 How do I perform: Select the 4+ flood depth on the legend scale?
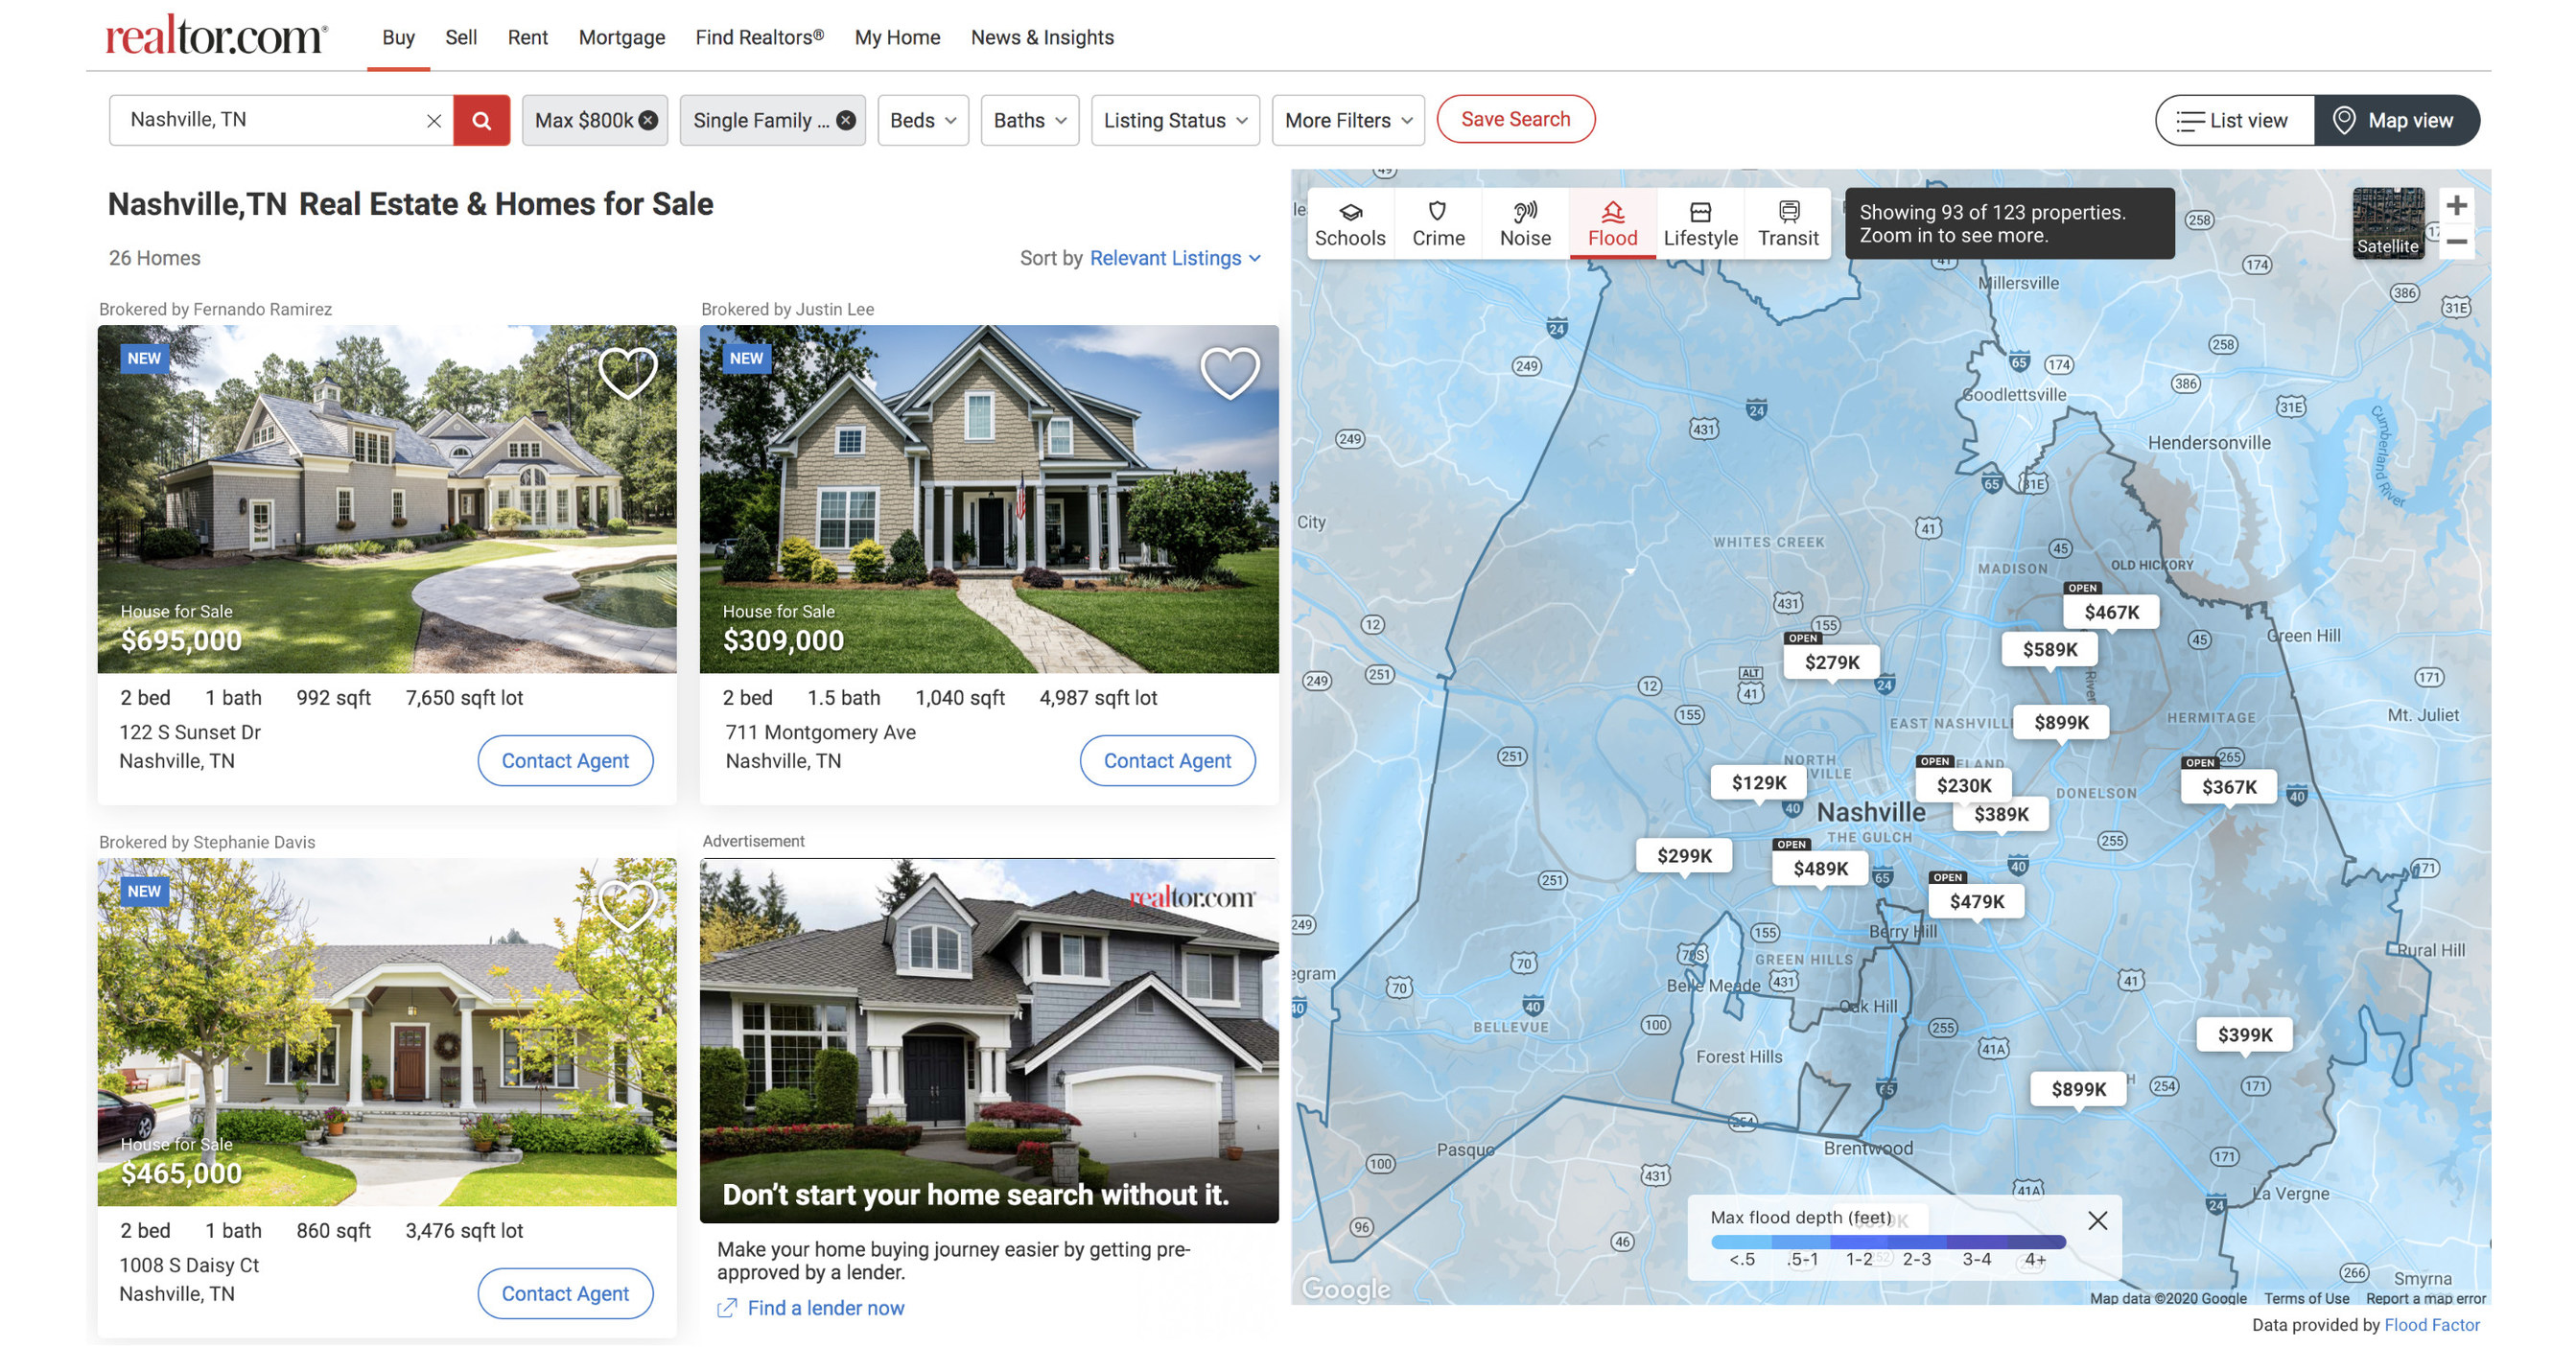tap(2035, 1261)
